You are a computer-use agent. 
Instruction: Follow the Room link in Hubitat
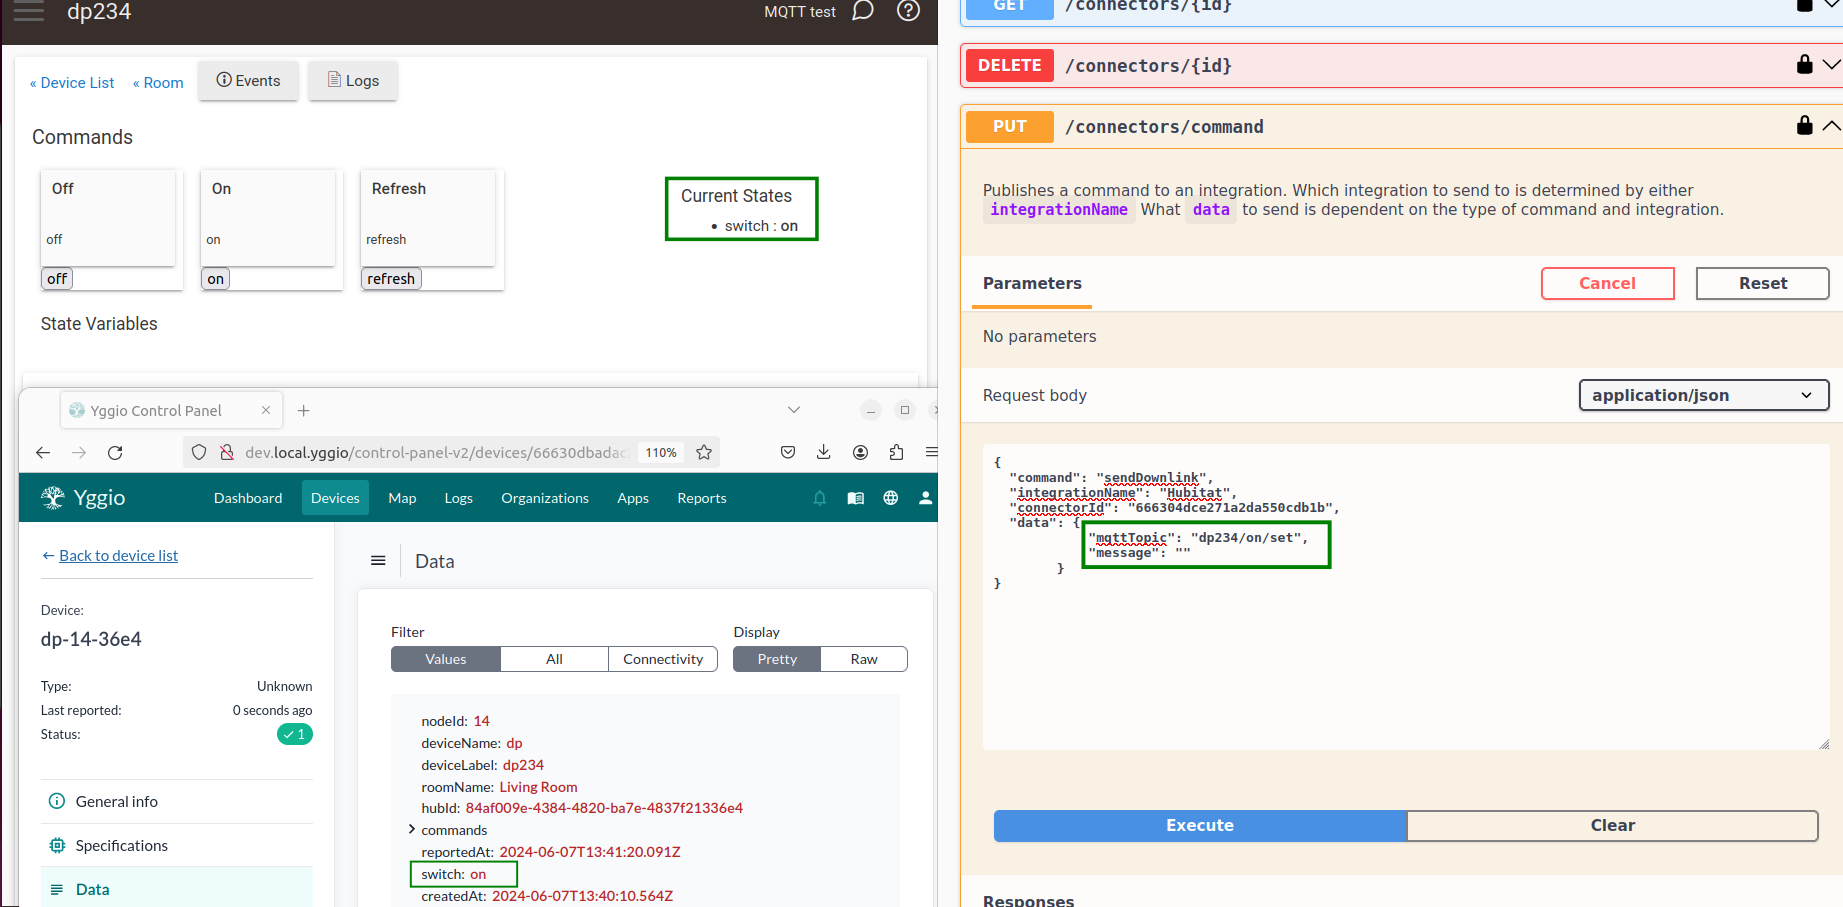tap(158, 83)
